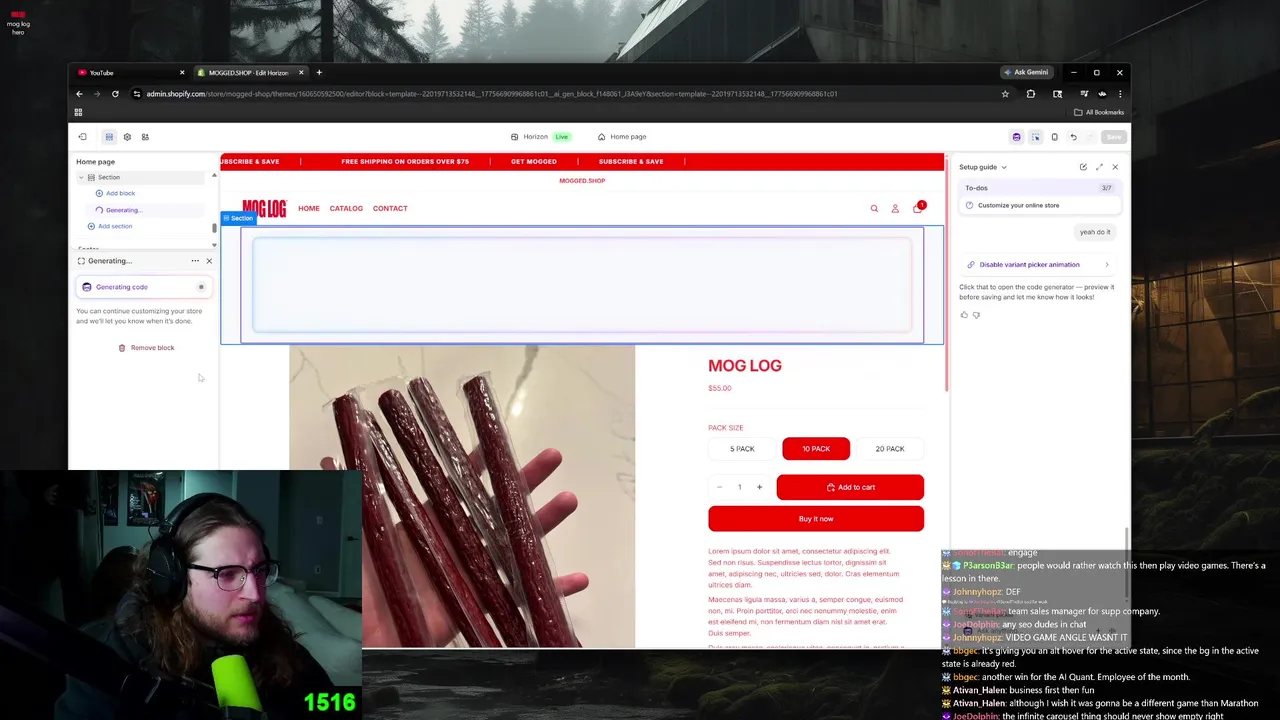Click the product image of meat sticks
This screenshot has width=1280, height=720.
pos(462,497)
